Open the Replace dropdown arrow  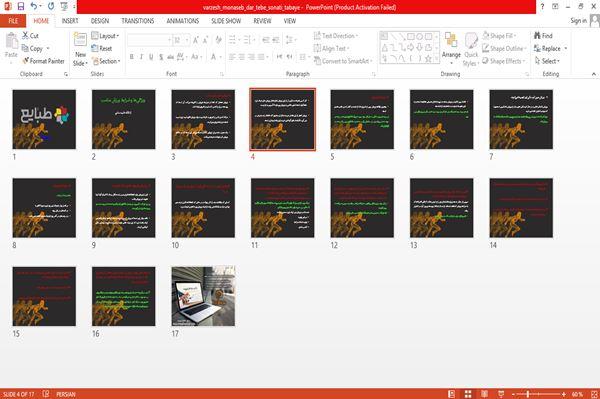[x=566, y=49]
